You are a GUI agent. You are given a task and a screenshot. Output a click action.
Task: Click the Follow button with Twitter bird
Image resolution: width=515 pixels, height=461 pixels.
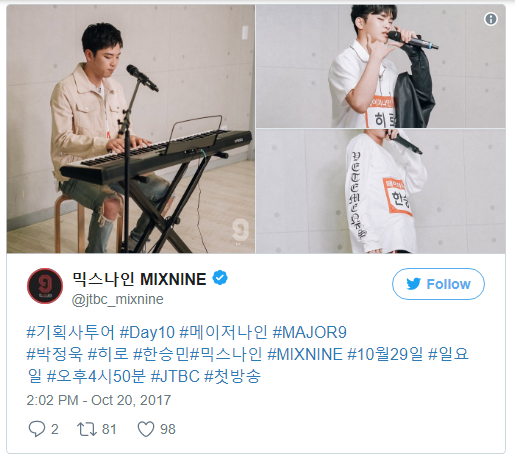click(438, 284)
